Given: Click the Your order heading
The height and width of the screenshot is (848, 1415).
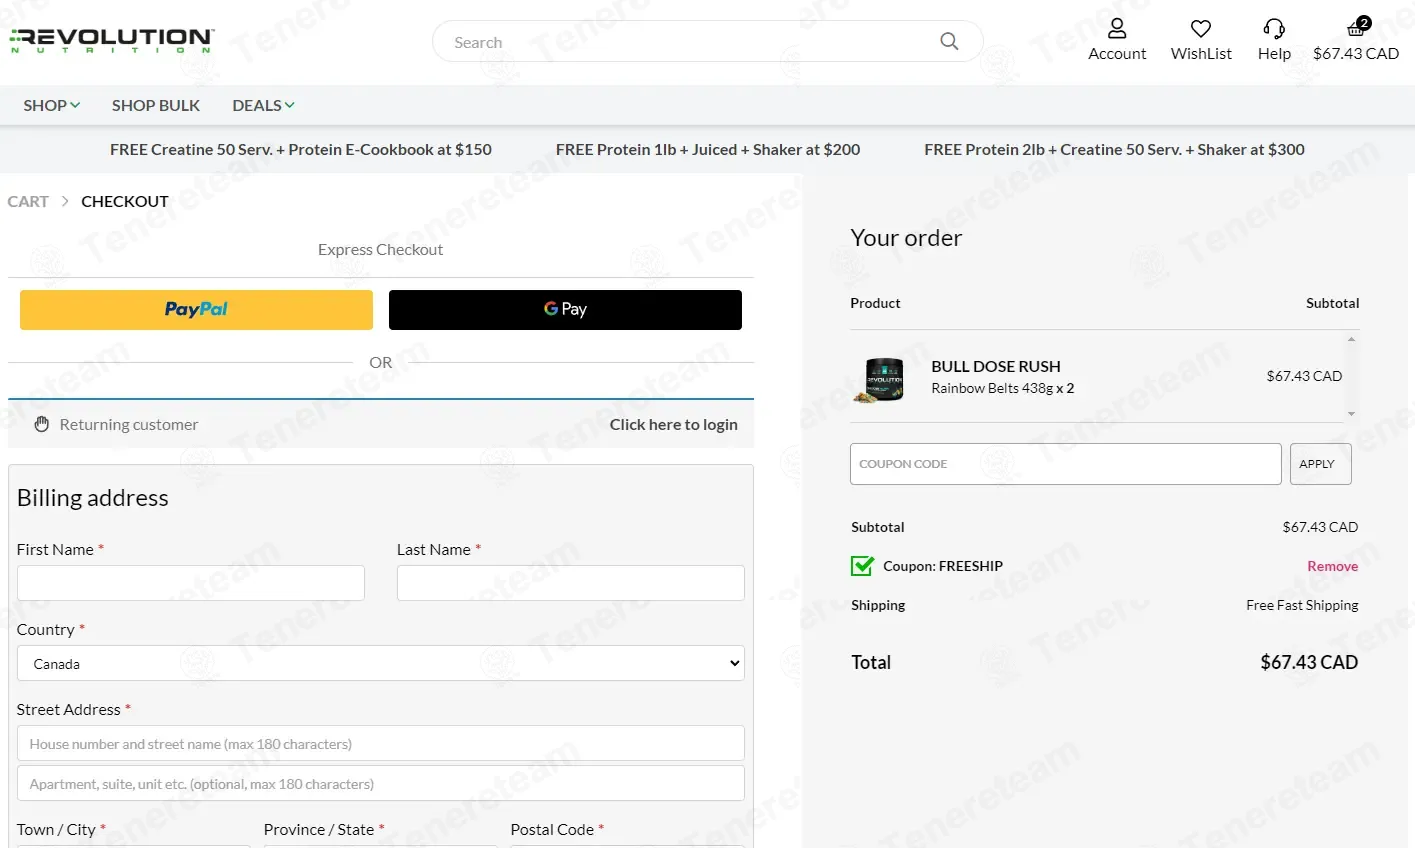Looking at the screenshot, I should pos(906,238).
